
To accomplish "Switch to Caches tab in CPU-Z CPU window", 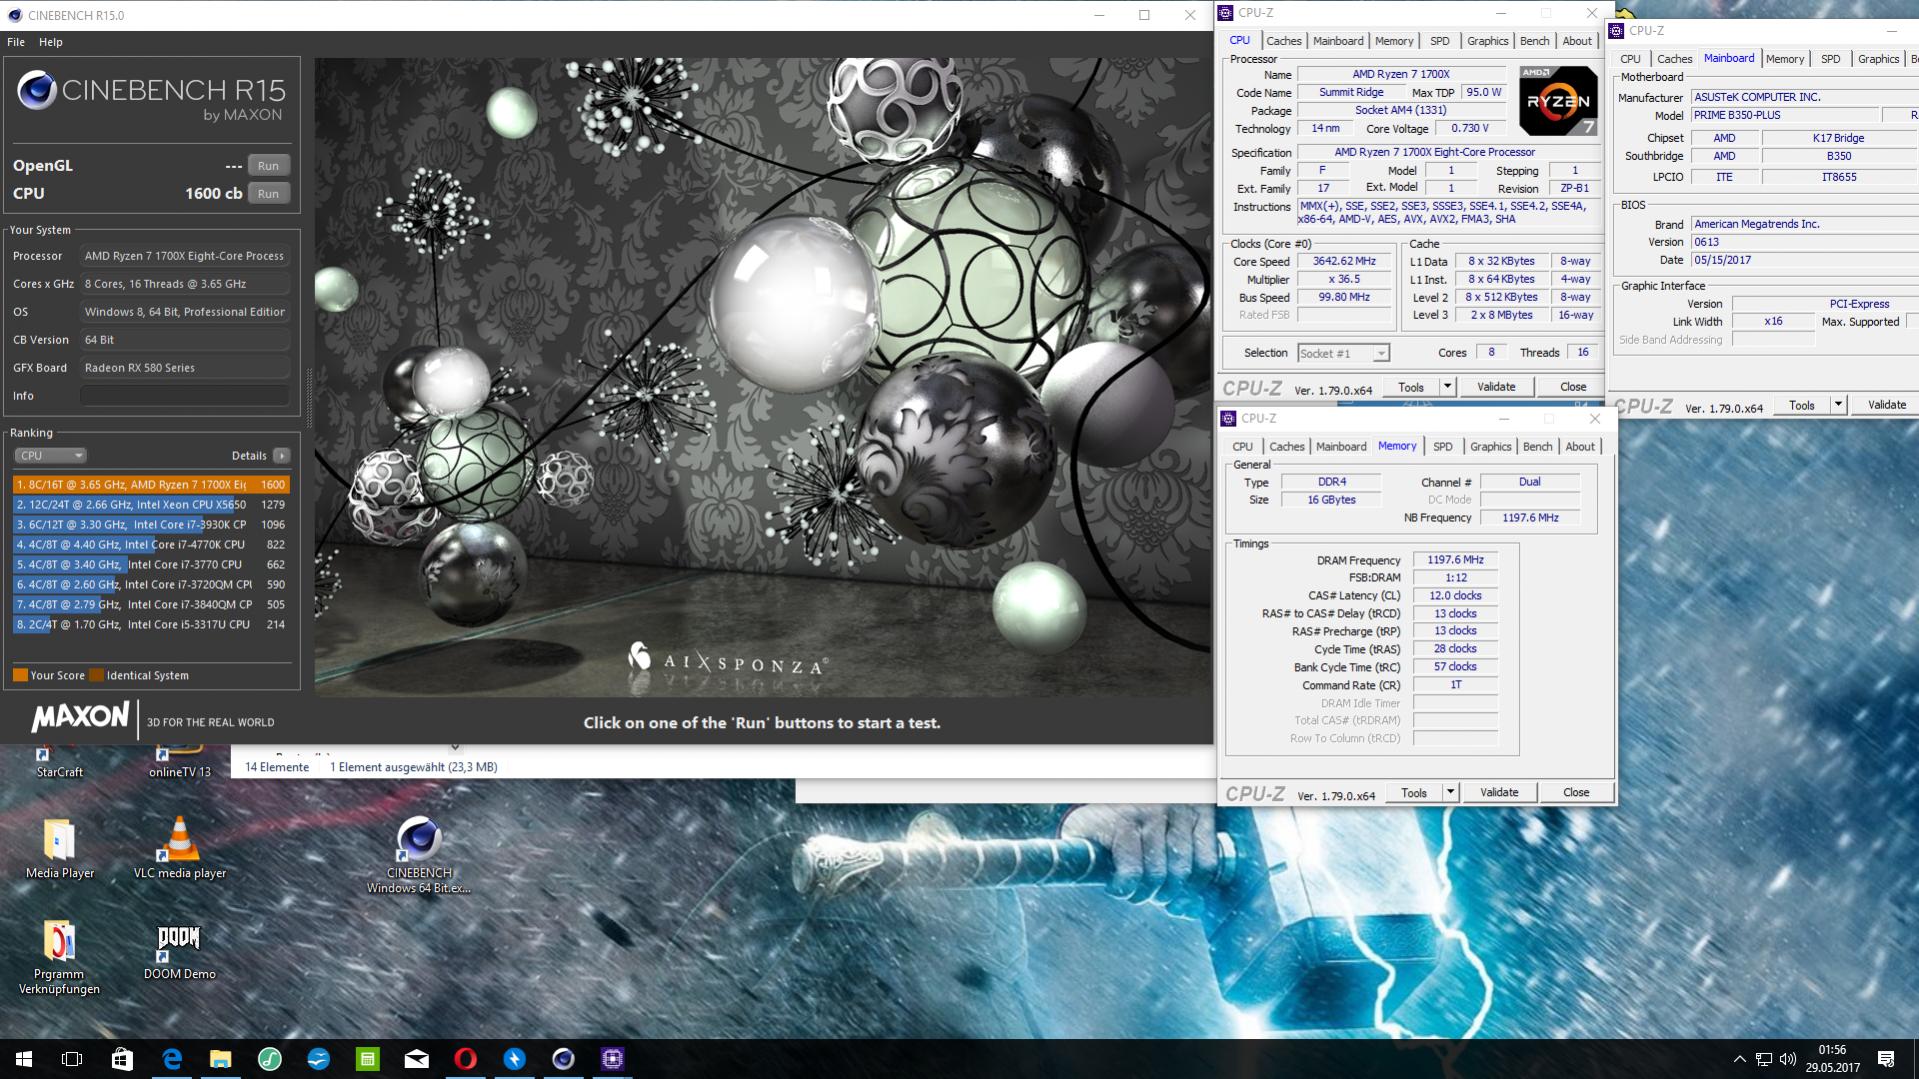I will tap(1283, 41).
